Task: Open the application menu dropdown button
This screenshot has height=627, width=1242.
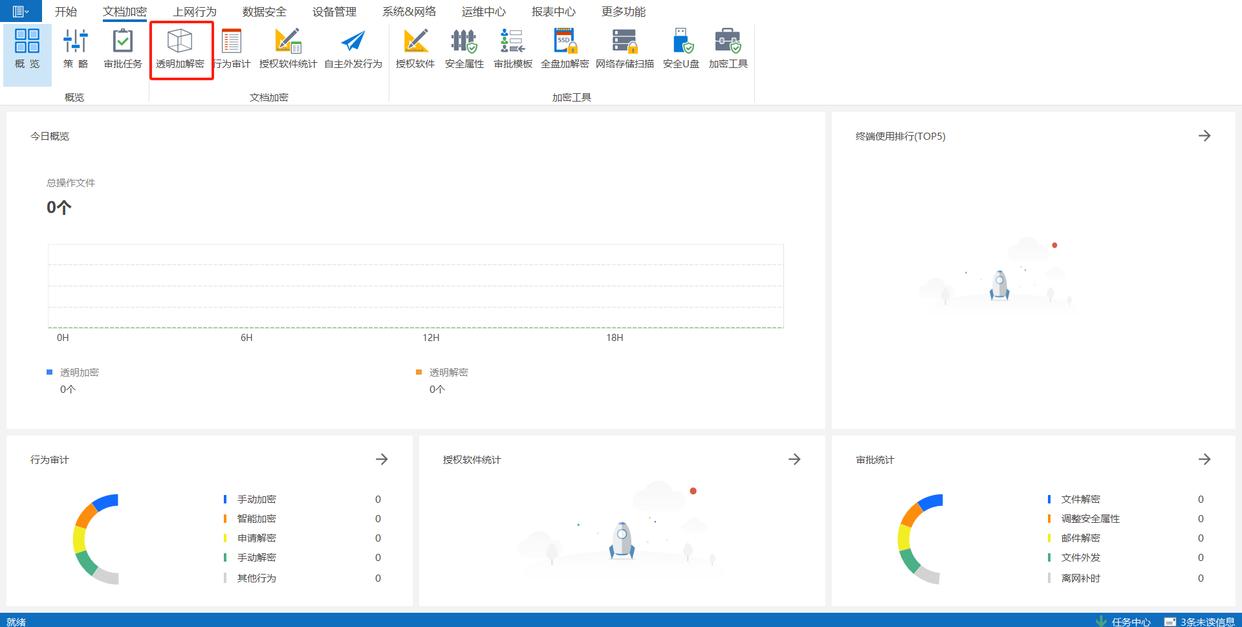Action: pyautogui.click(x=20, y=12)
